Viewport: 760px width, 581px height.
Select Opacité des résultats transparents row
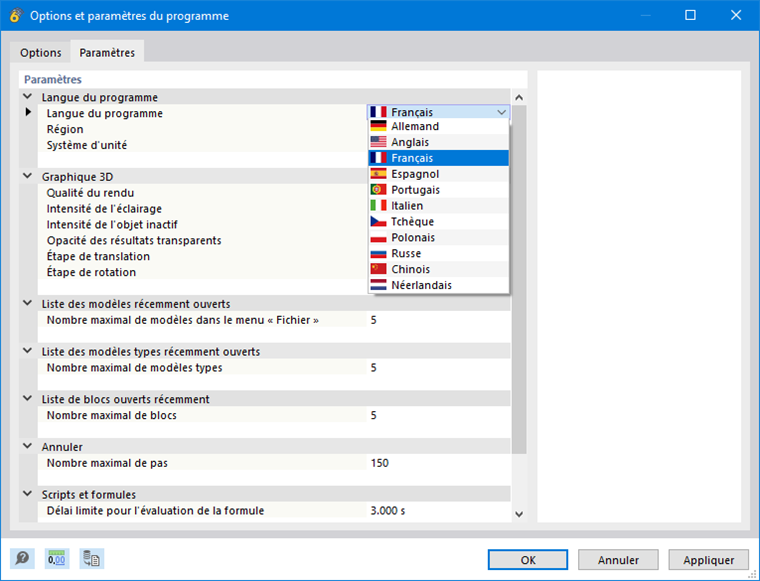[x=202, y=240]
